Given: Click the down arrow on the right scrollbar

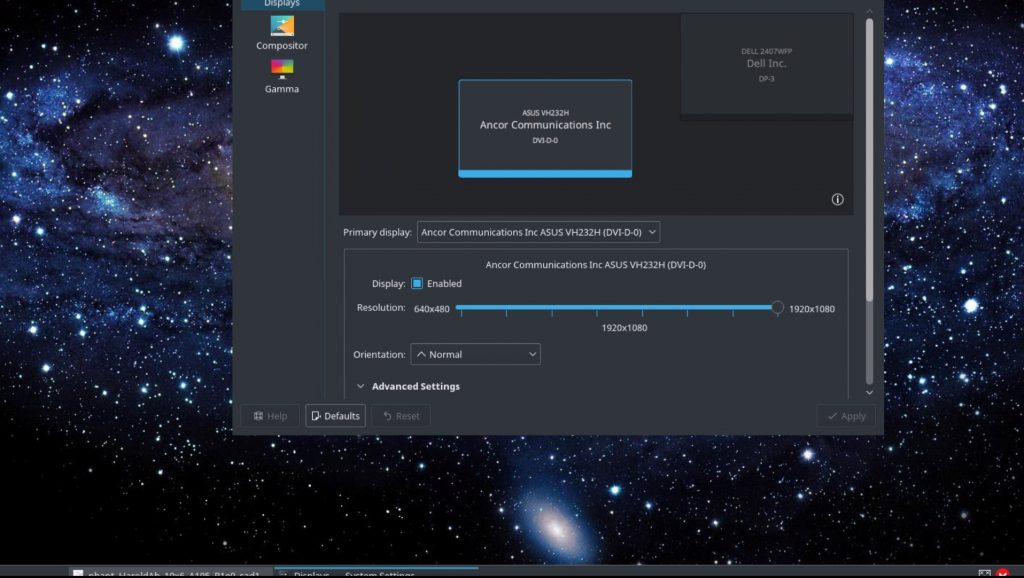Looking at the screenshot, I should pos(869,392).
